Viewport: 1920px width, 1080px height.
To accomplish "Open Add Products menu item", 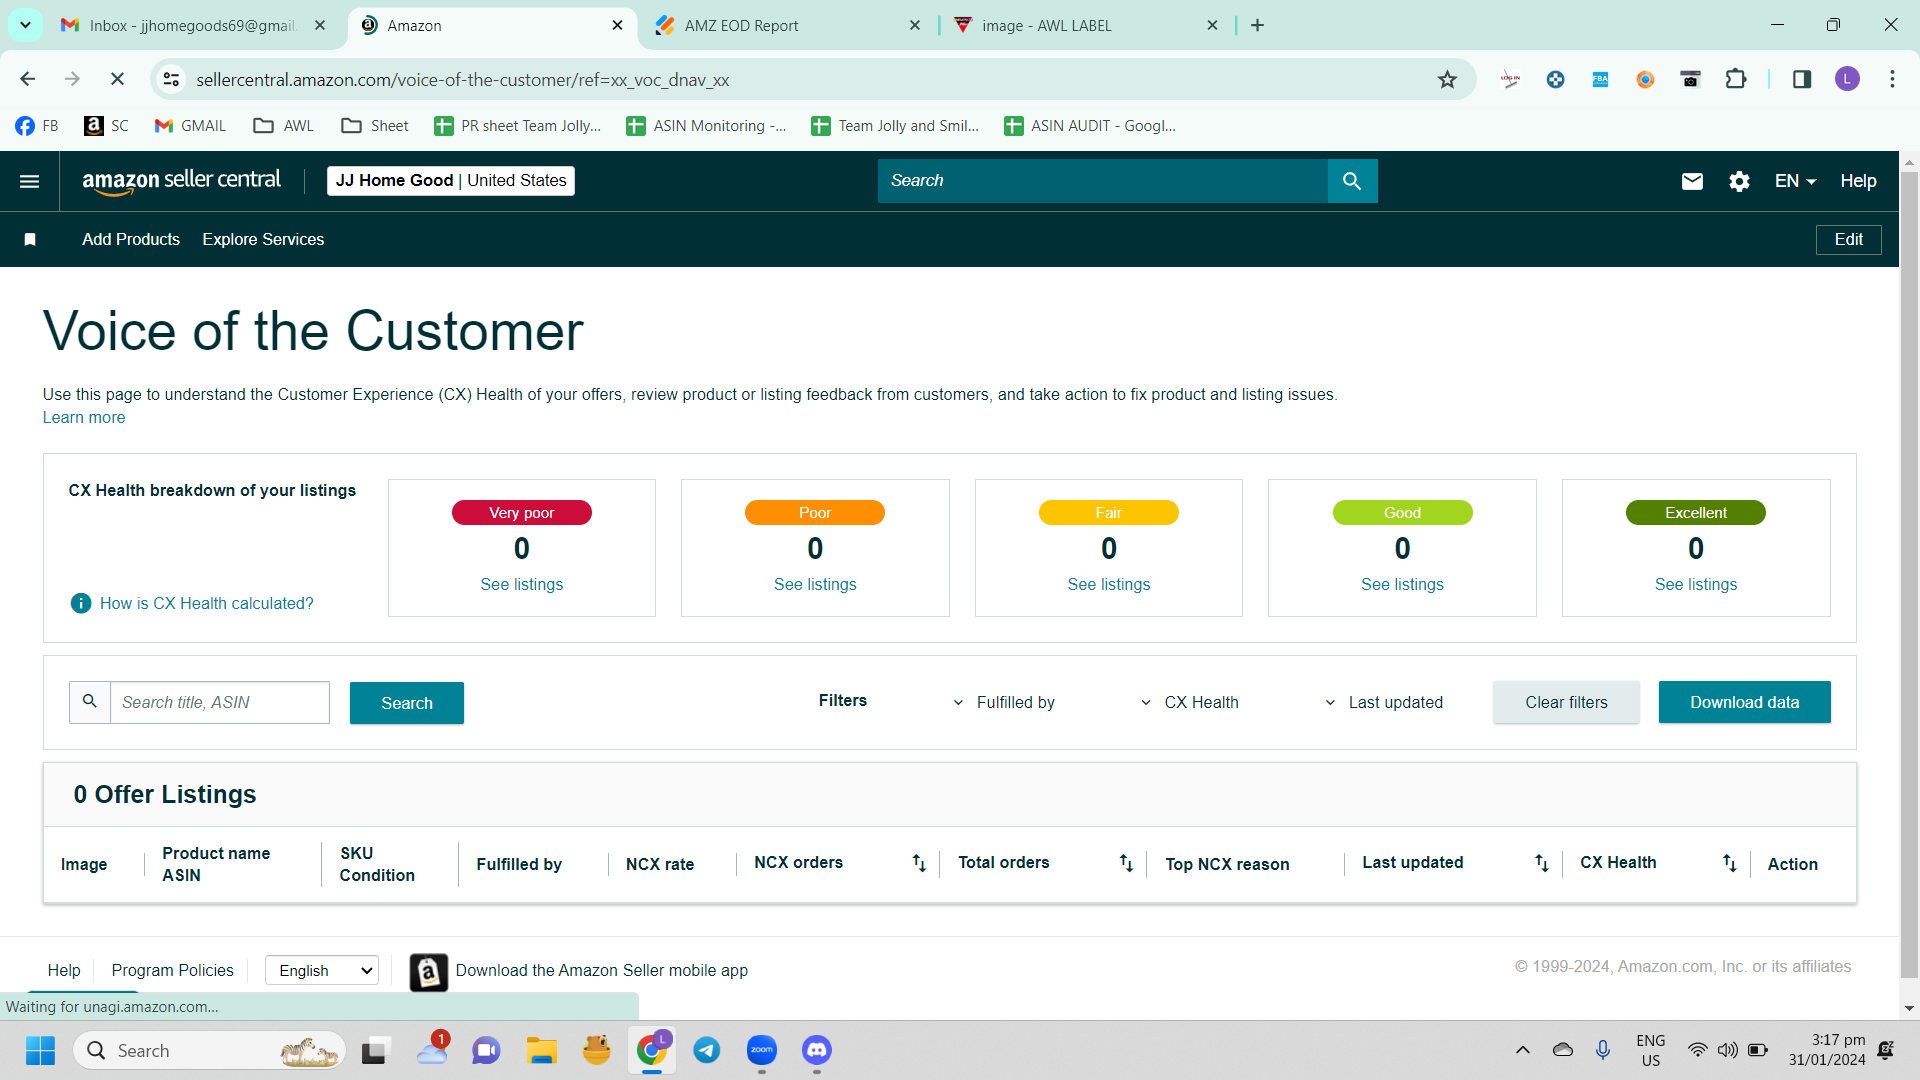I will [x=131, y=240].
